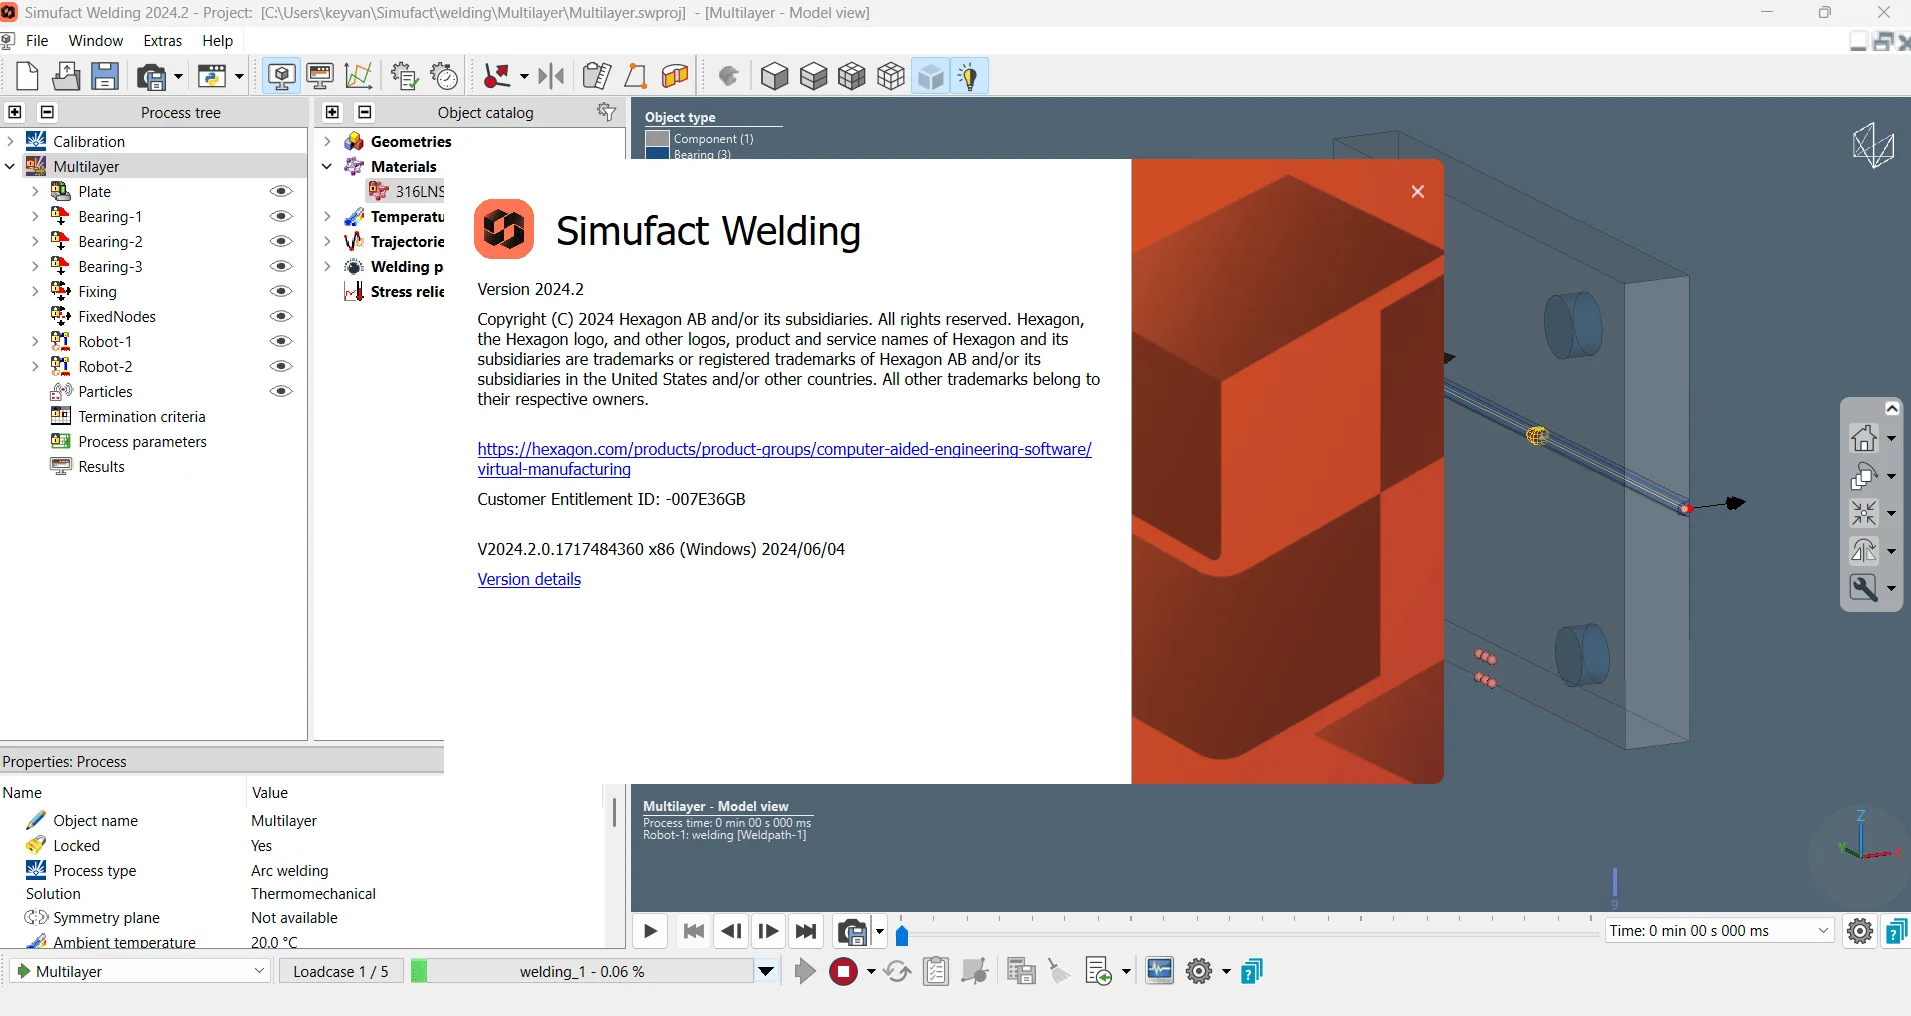Stop the running simulation with red stop button
The height and width of the screenshot is (1016, 1911).
tap(844, 971)
